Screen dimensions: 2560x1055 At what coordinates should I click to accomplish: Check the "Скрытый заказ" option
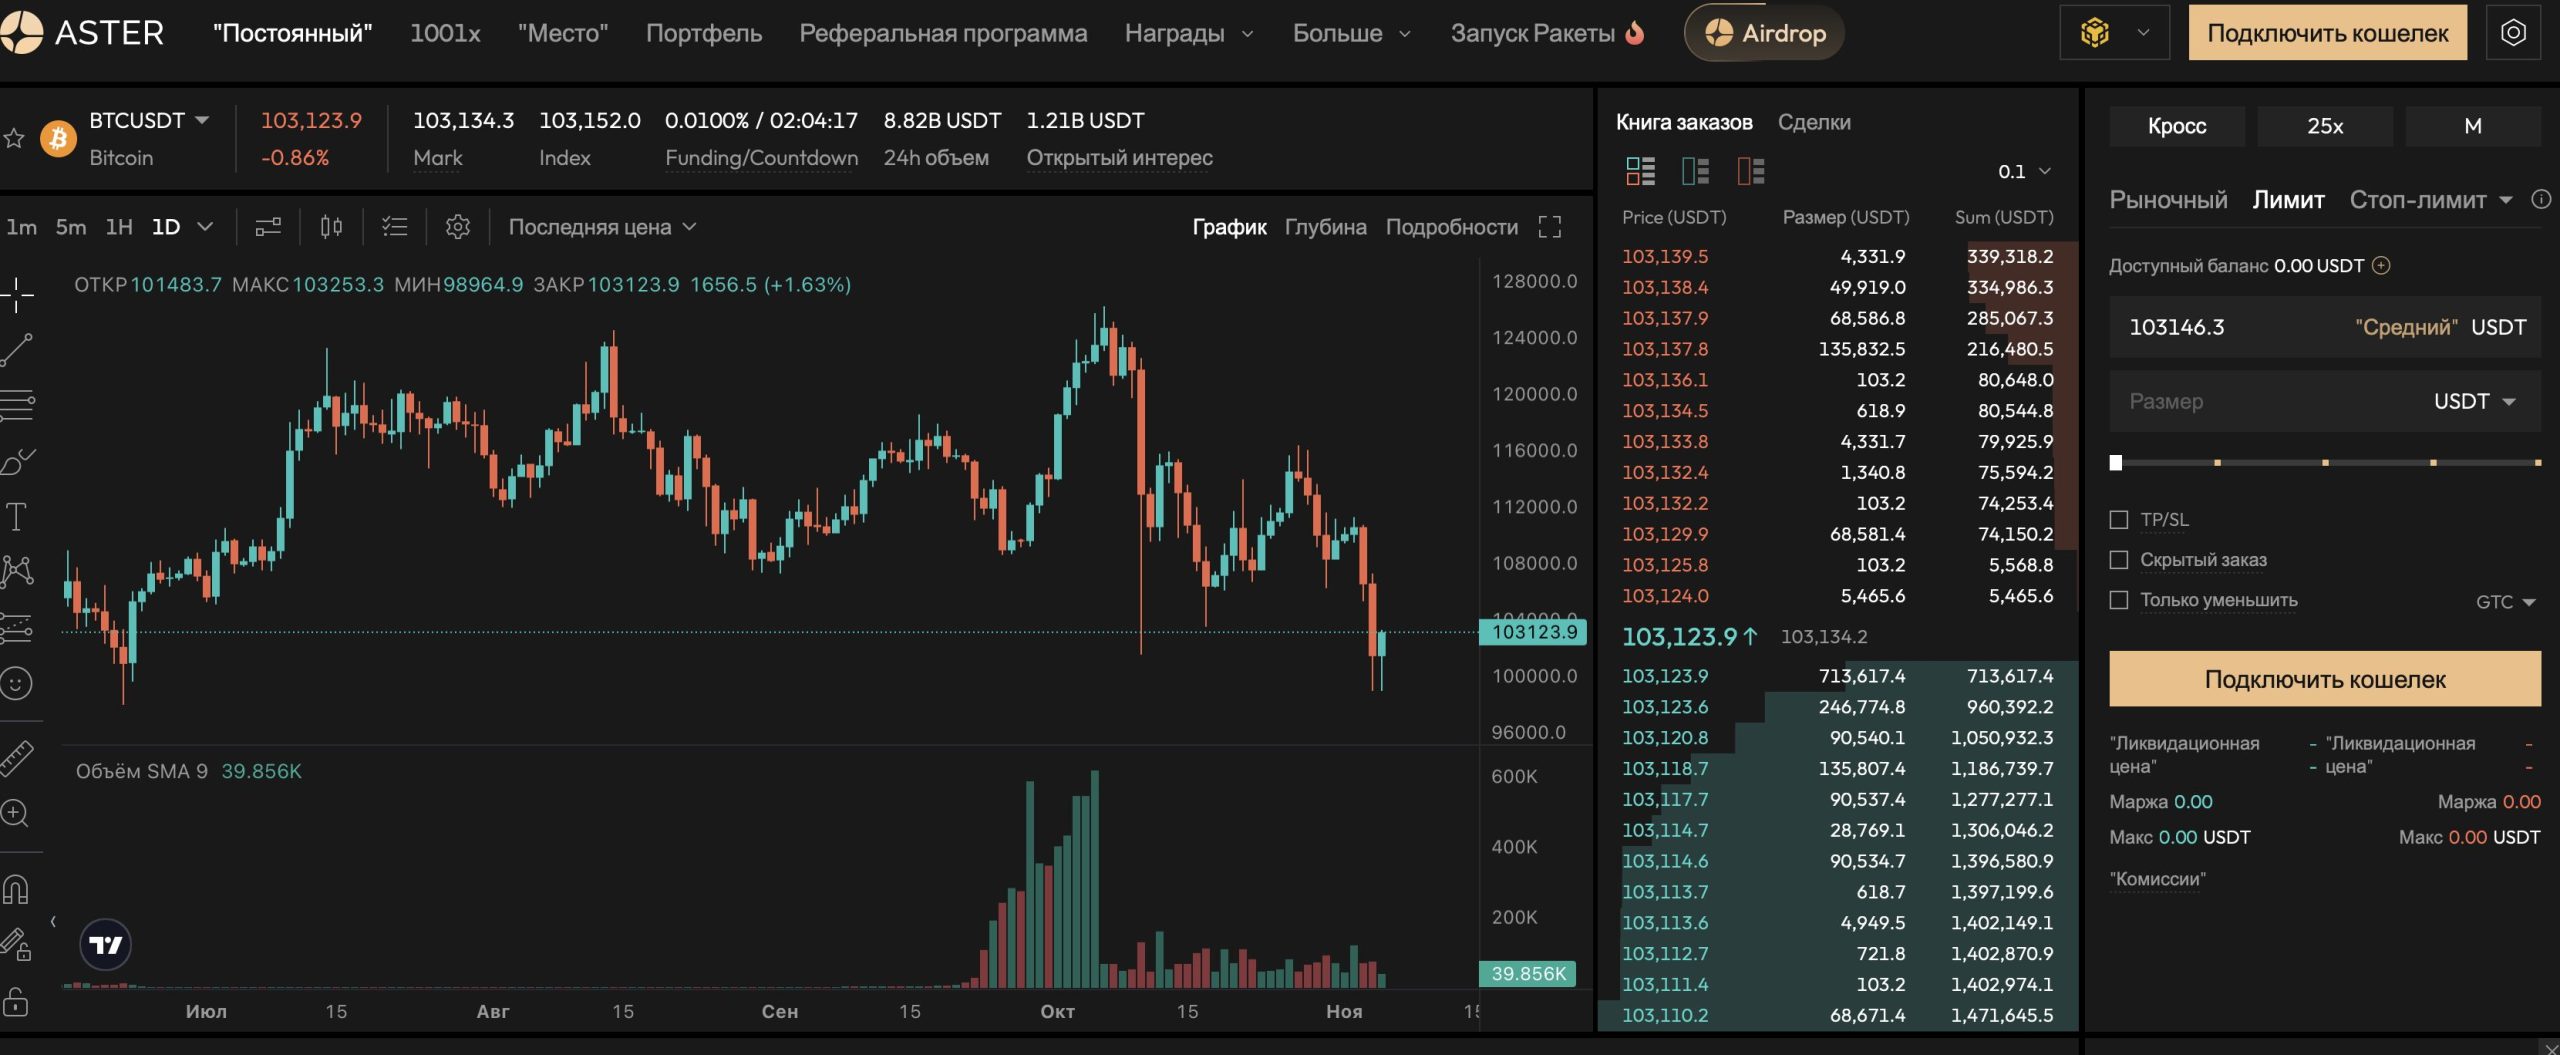(x=2118, y=560)
